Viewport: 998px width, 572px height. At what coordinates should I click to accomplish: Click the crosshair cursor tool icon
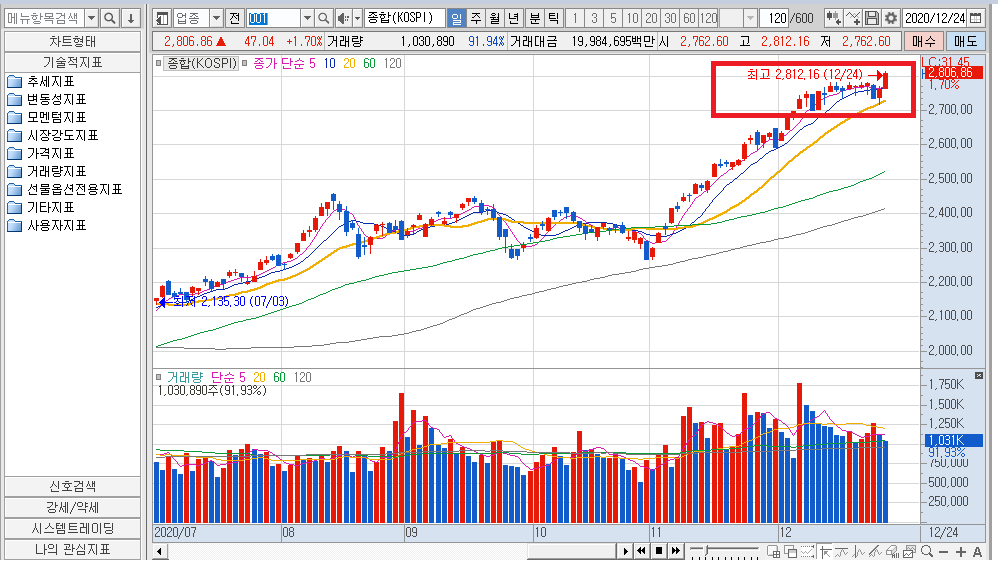(x=826, y=552)
